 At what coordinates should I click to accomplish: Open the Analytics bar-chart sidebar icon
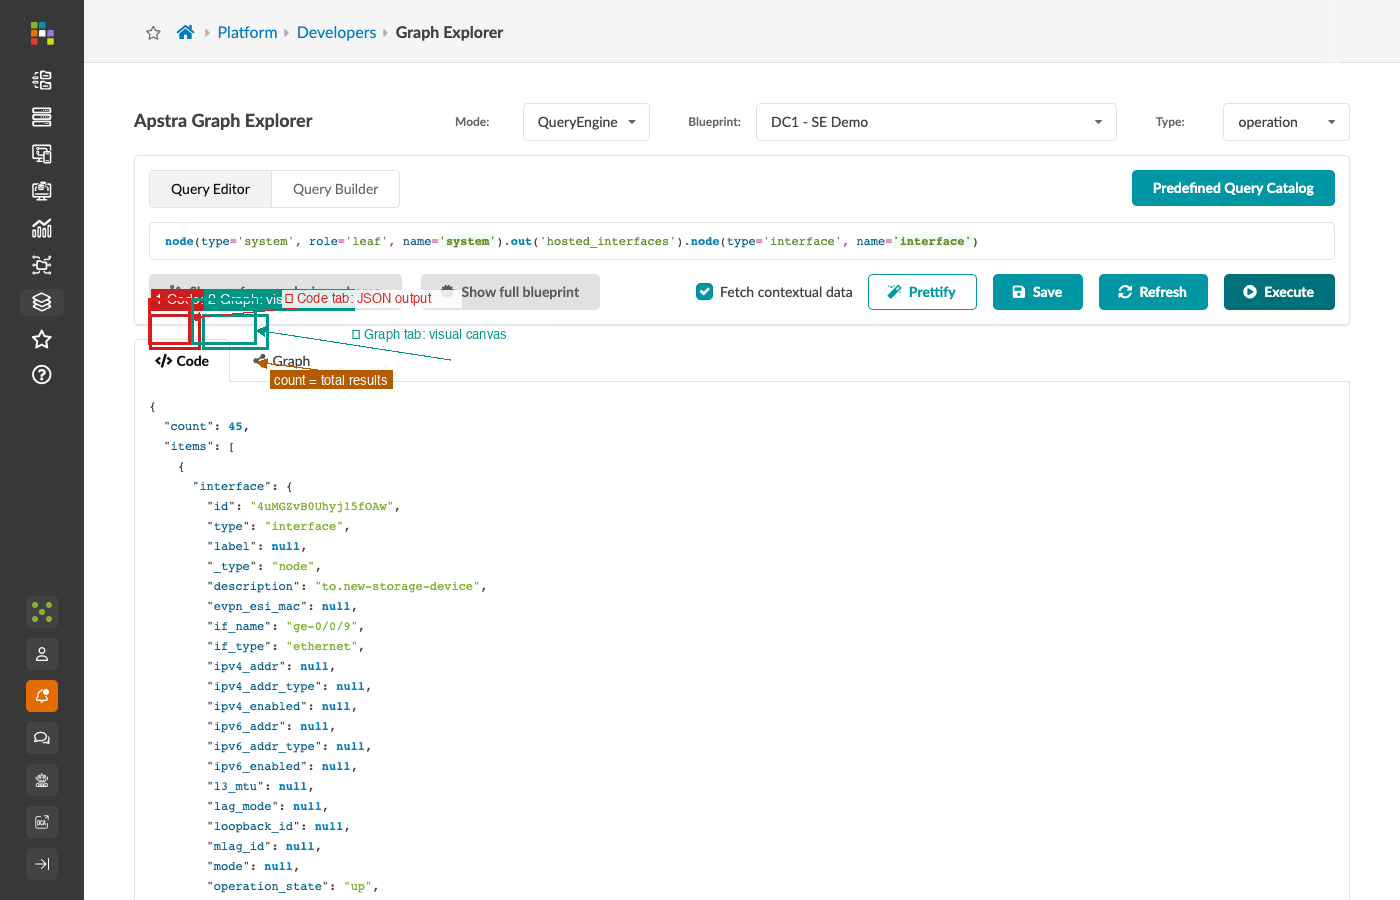(x=42, y=228)
